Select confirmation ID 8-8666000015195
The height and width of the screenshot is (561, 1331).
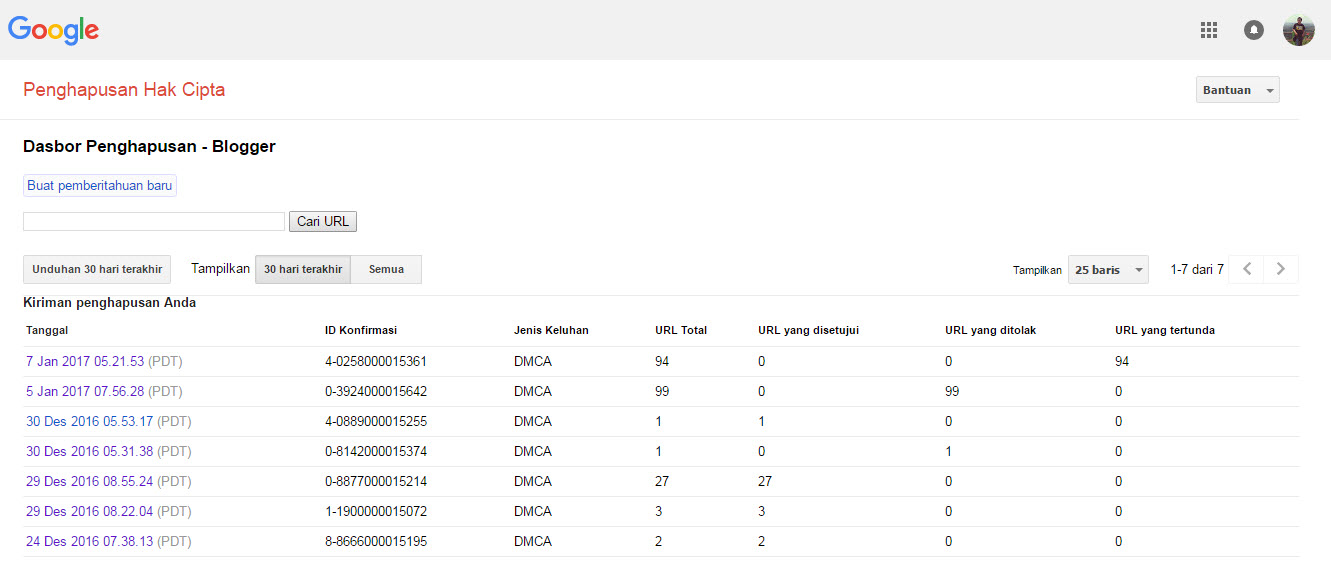point(376,541)
